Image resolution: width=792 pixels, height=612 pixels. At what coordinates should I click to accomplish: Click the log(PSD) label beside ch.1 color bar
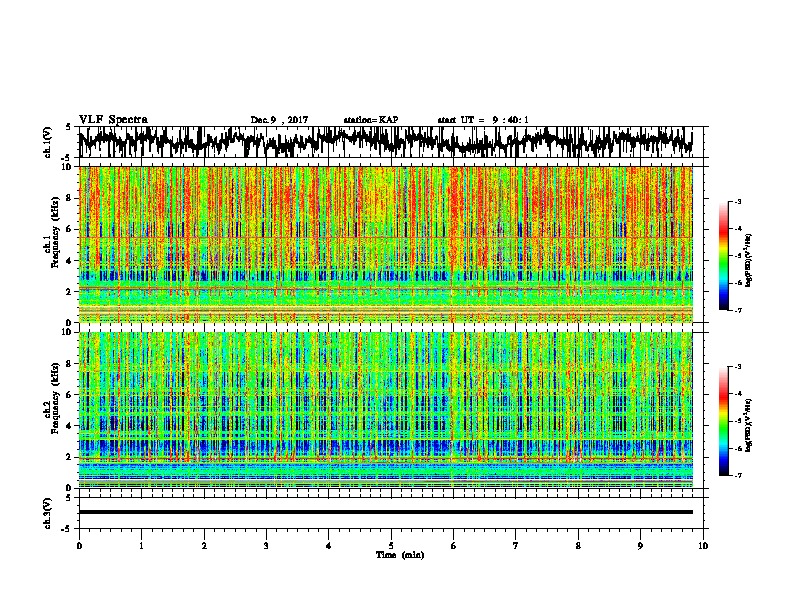click(x=749, y=260)
